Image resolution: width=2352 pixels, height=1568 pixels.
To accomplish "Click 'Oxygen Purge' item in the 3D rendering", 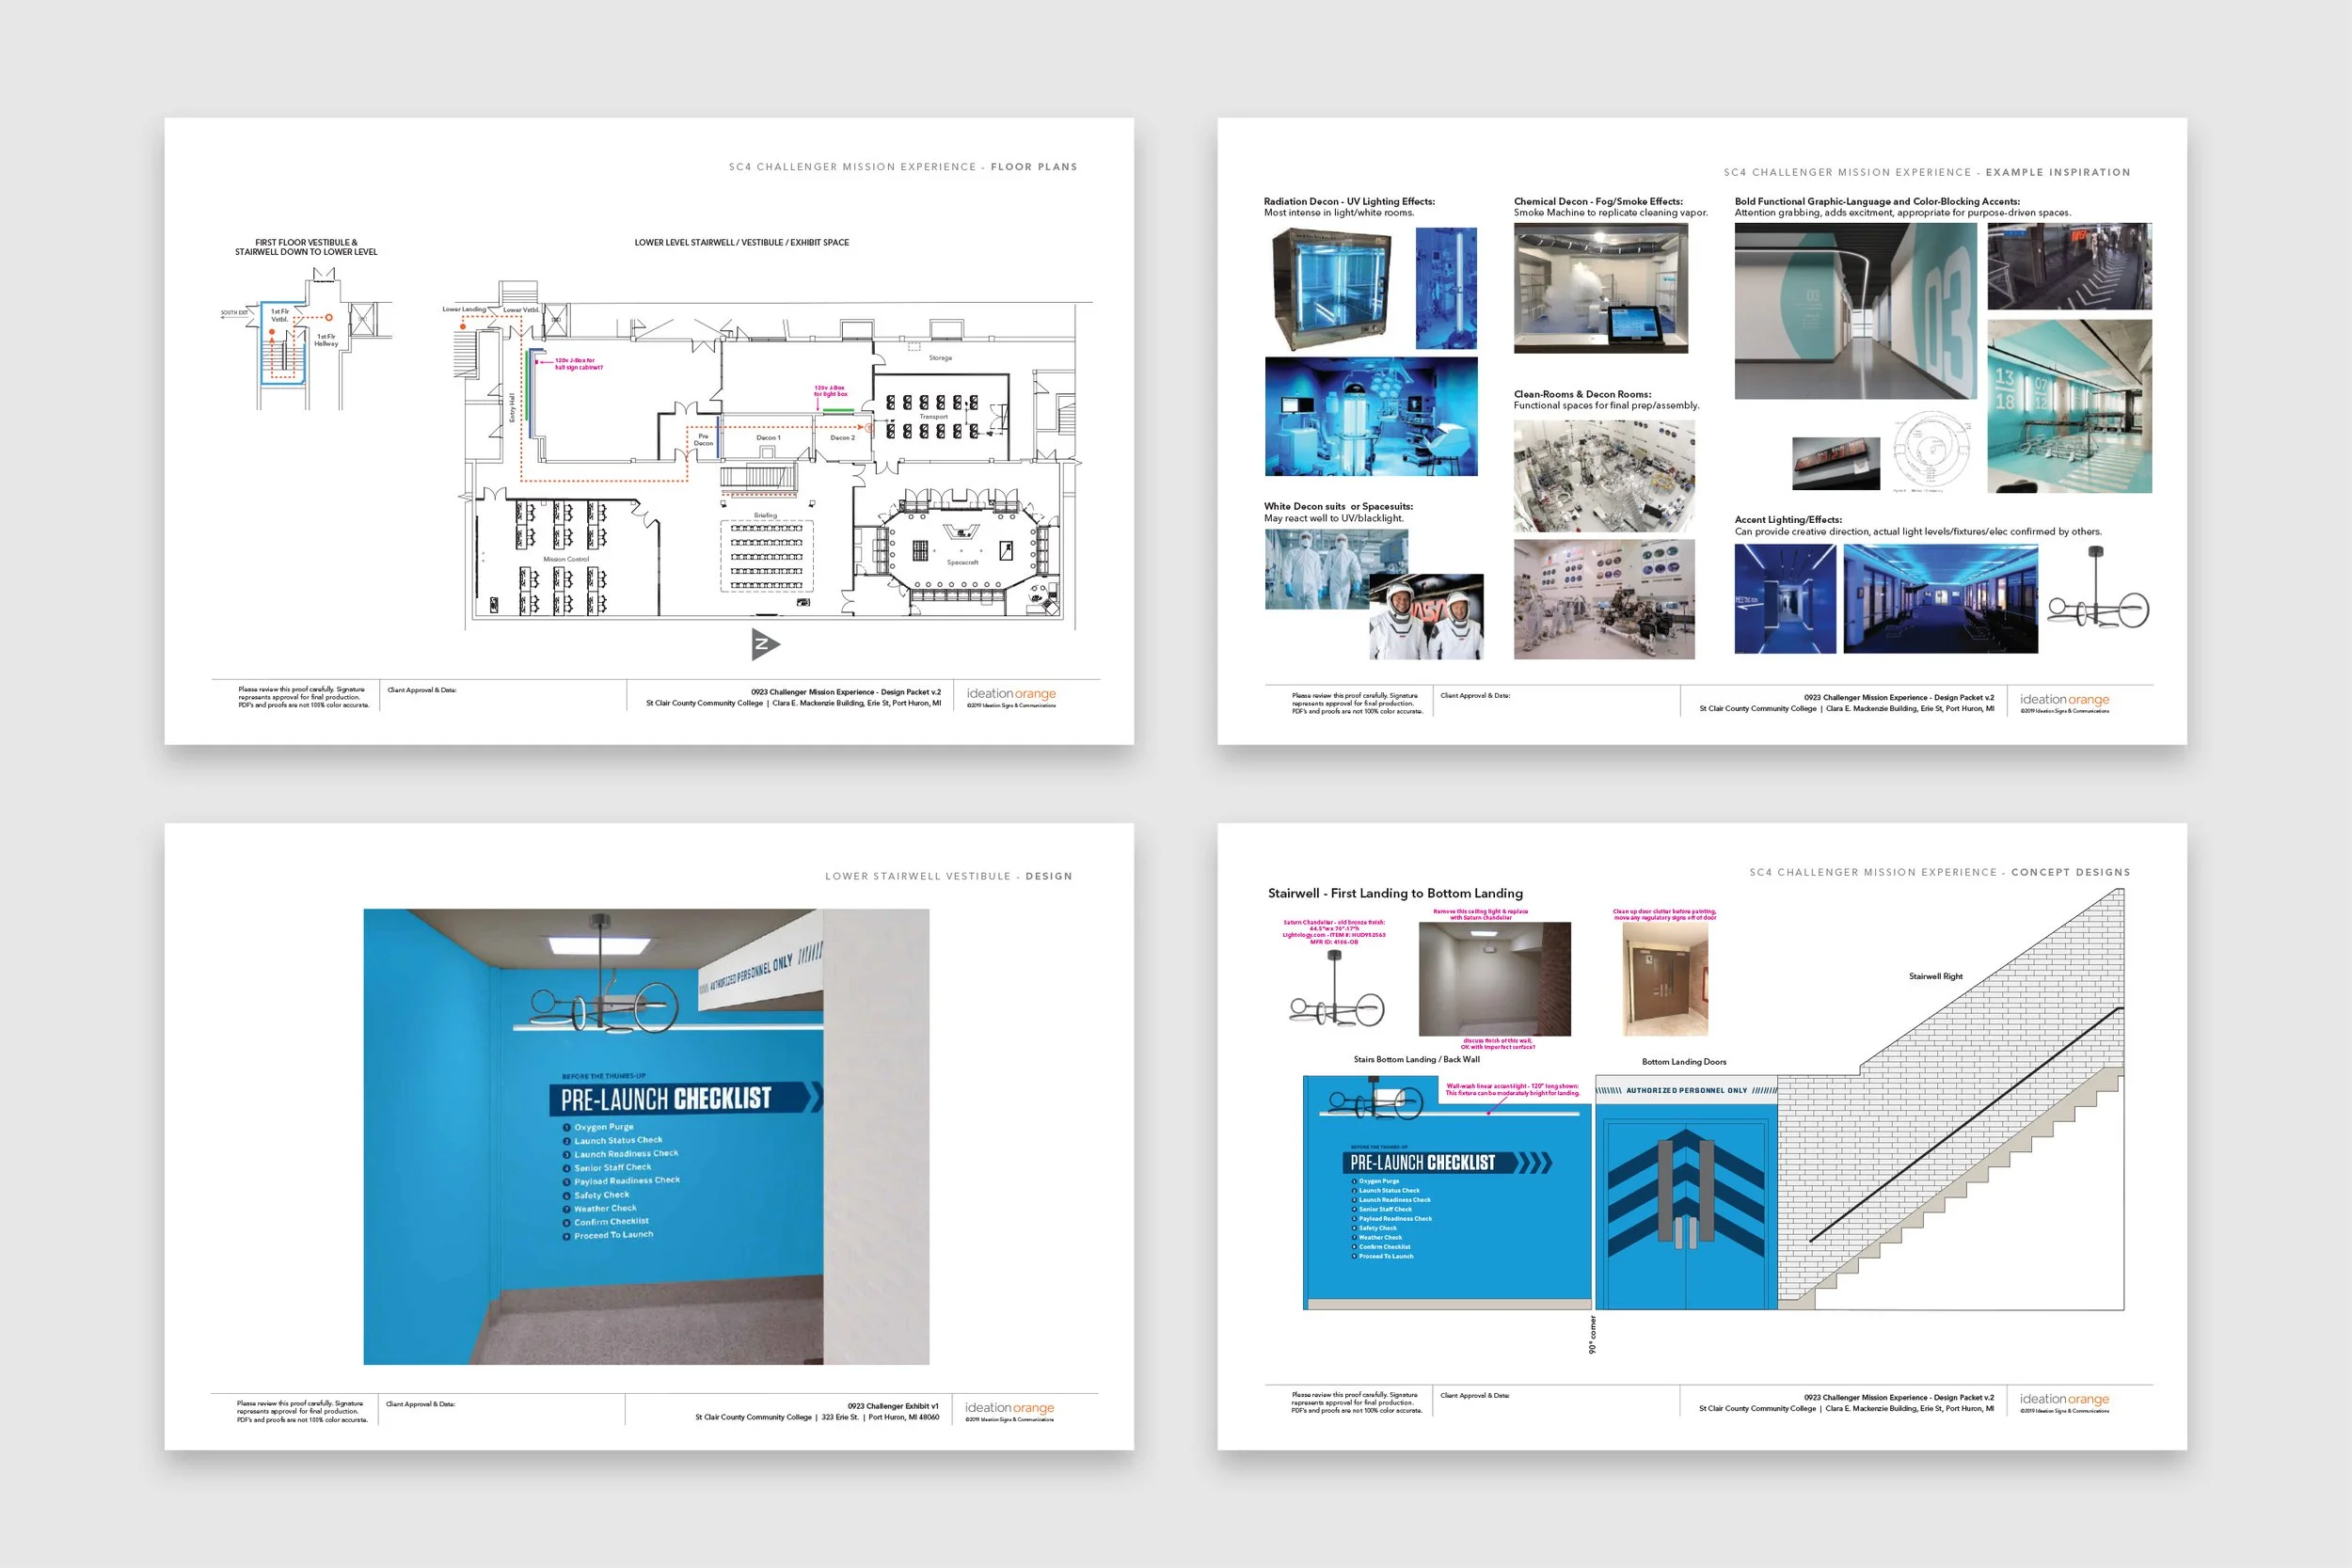I will (603, 1127).
